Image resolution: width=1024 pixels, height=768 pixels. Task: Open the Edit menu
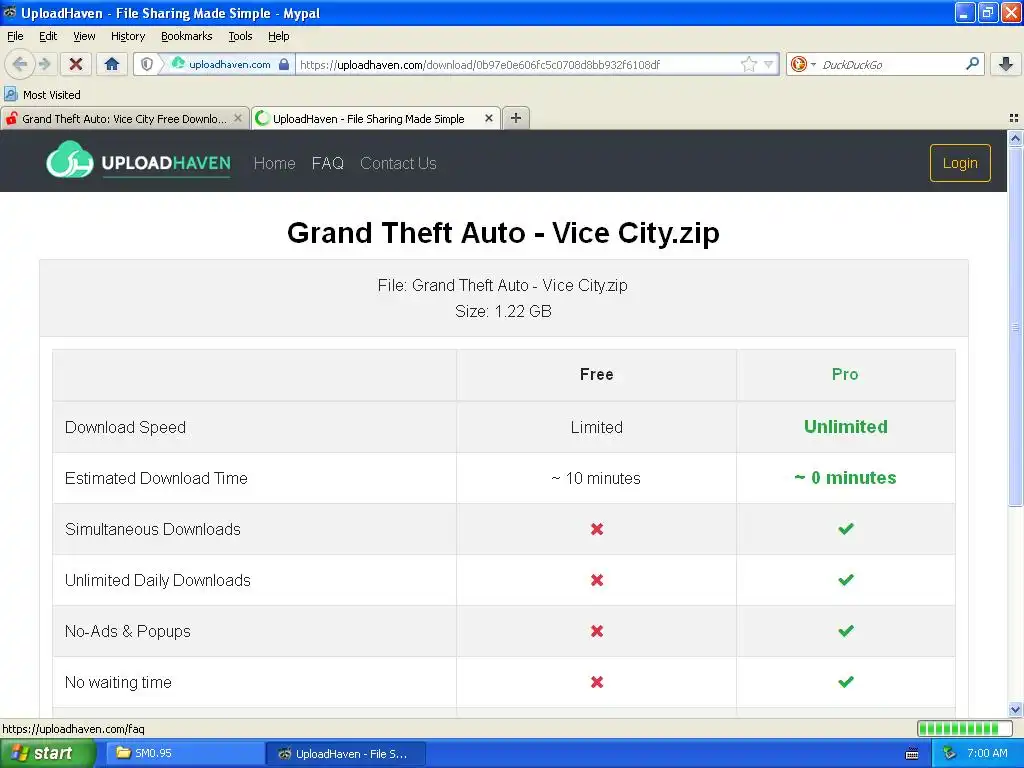(48, 36)
